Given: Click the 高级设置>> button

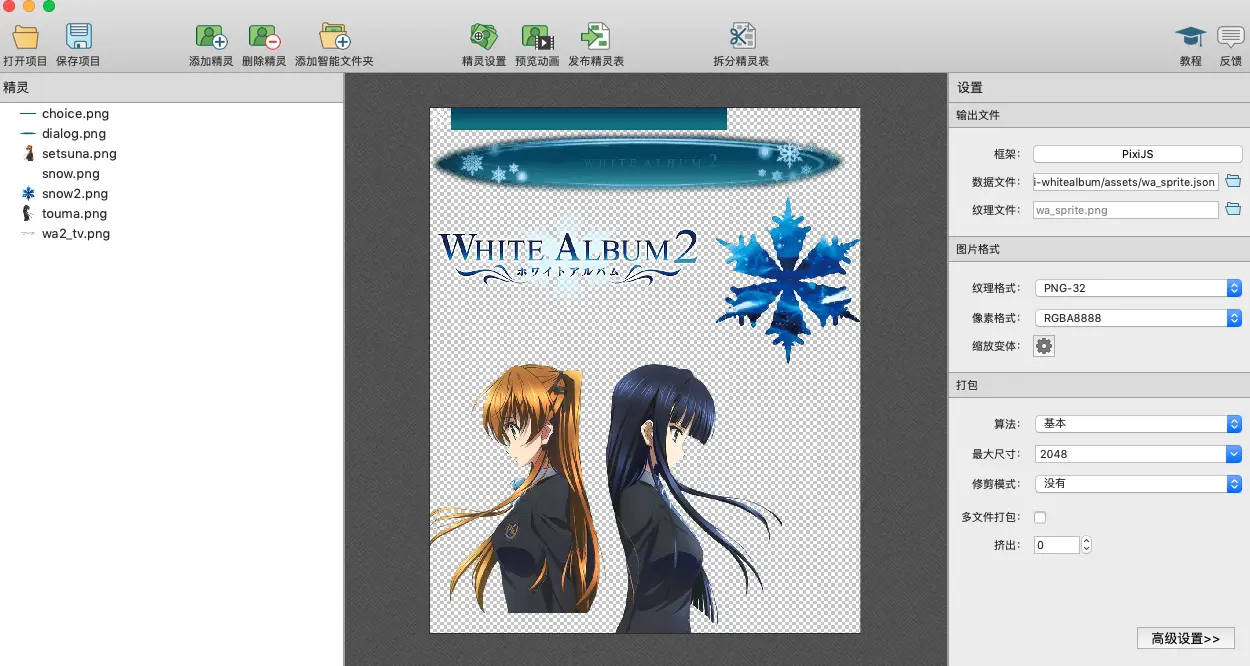Looking at the screenshot, I should pyautogui.click(x=1186, y=638).
